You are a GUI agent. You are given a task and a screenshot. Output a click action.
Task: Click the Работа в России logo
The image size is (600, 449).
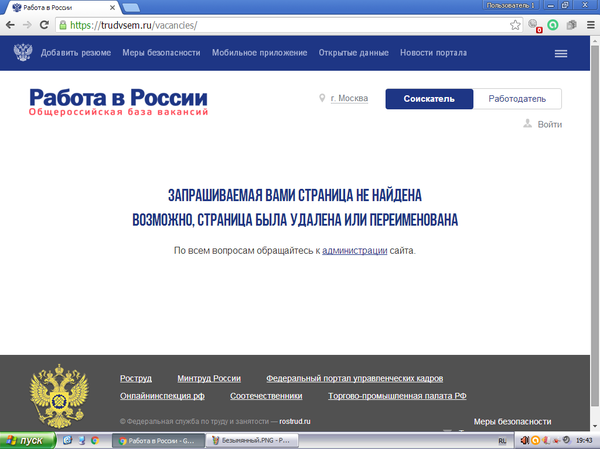click(x=118, y=103)
